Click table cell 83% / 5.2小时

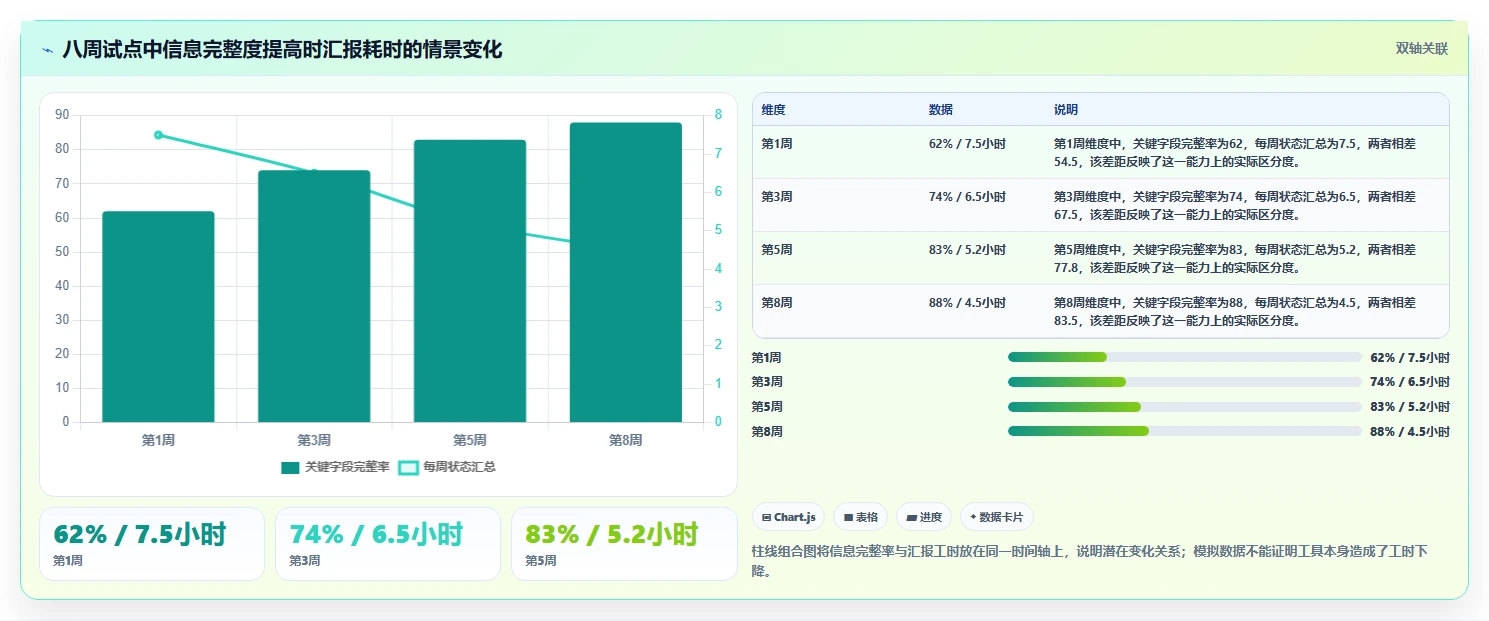pos(967,250)
